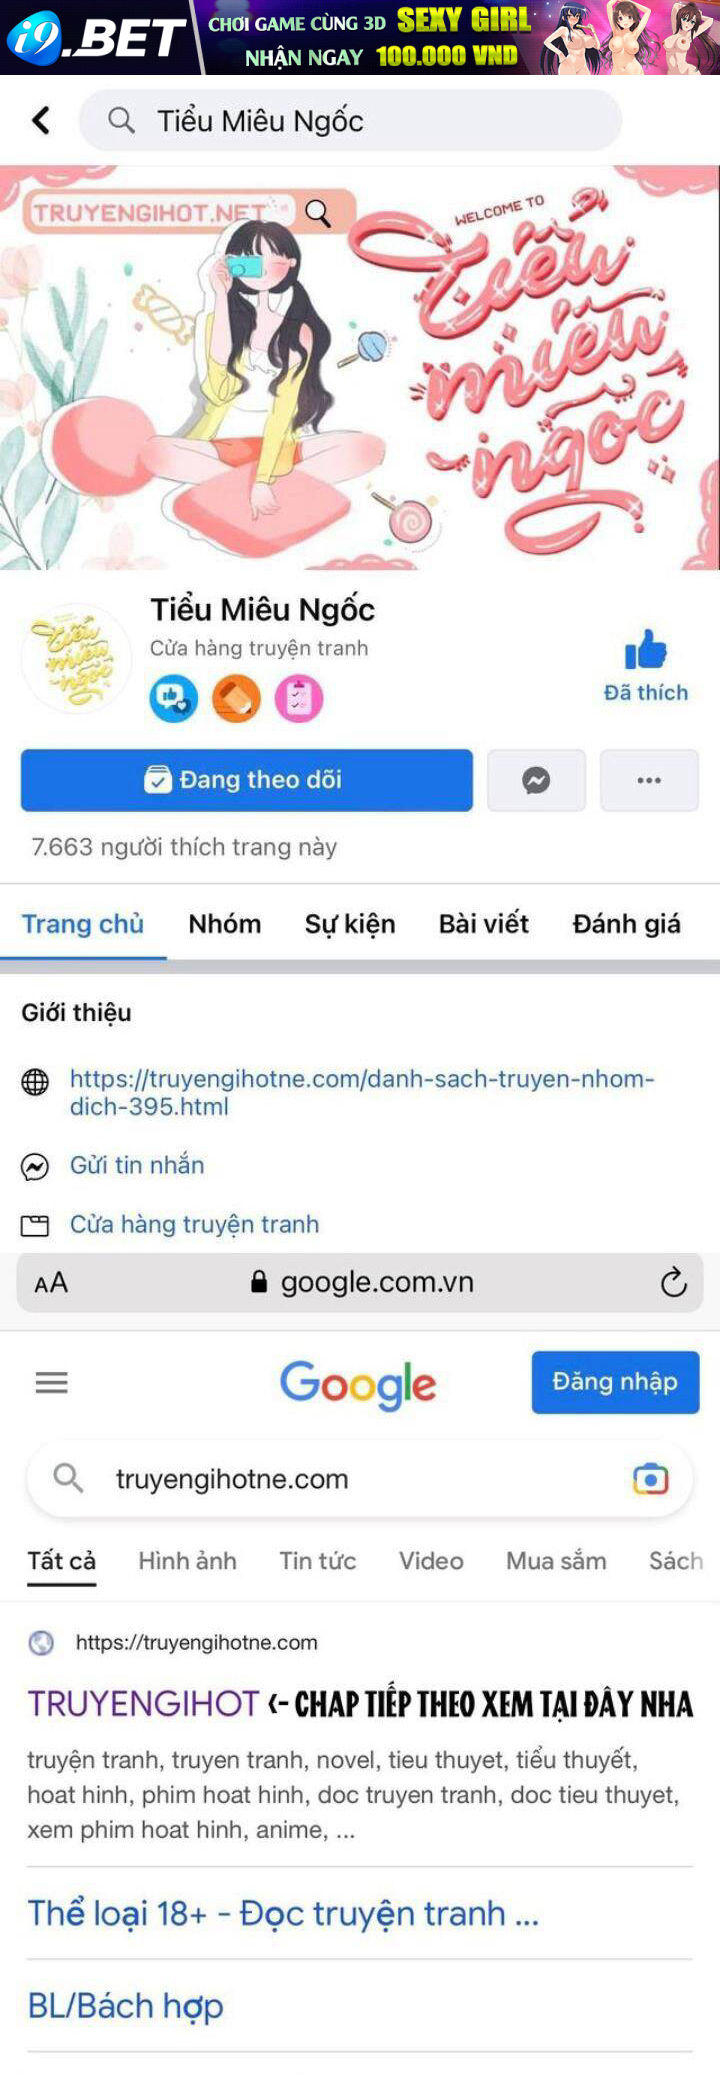Click the Đăng nhập button
The image size is (720, 2075).
coord(615,1382)
